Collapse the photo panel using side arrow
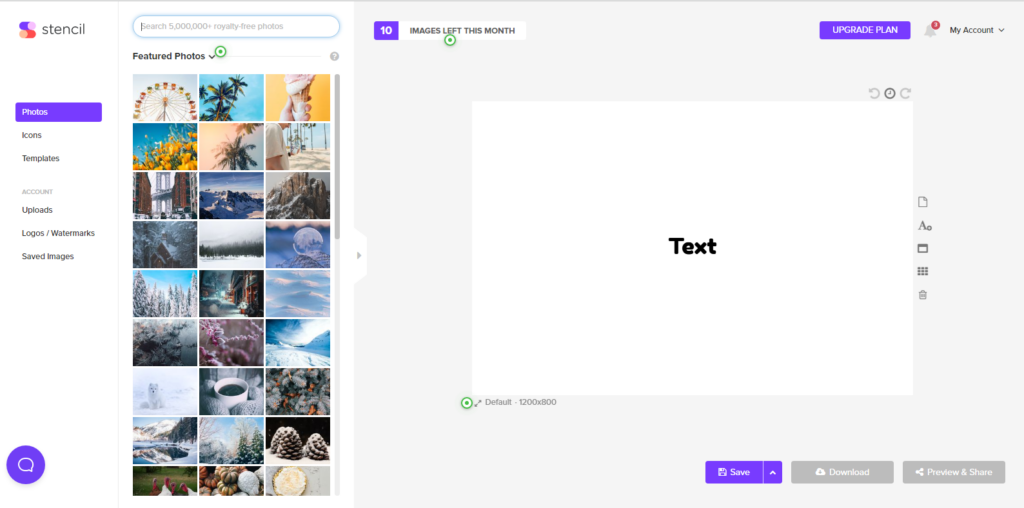This screenshot has height=508, width=1024. [x=359, y=255]
